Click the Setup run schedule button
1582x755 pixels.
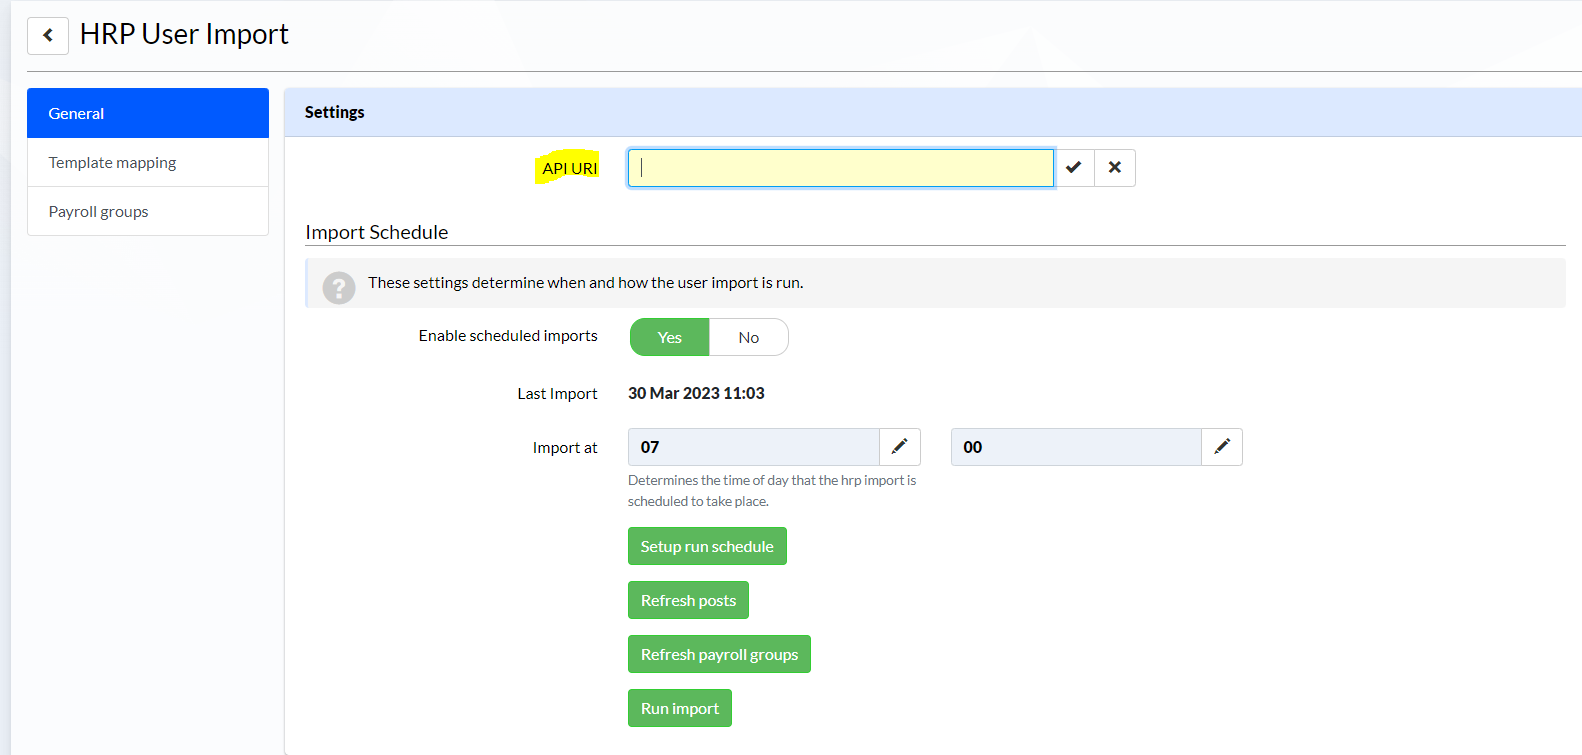tap(707, 546)
